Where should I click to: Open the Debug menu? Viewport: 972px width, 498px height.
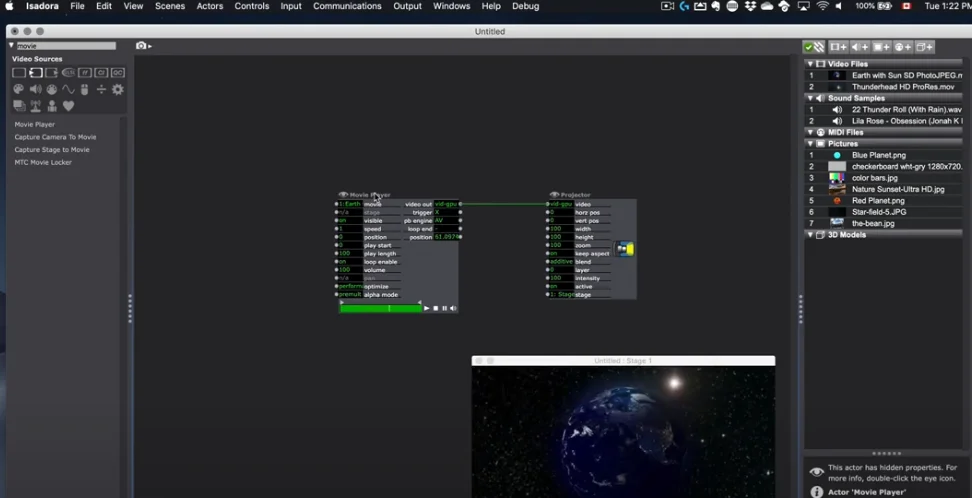coord(526,6)
